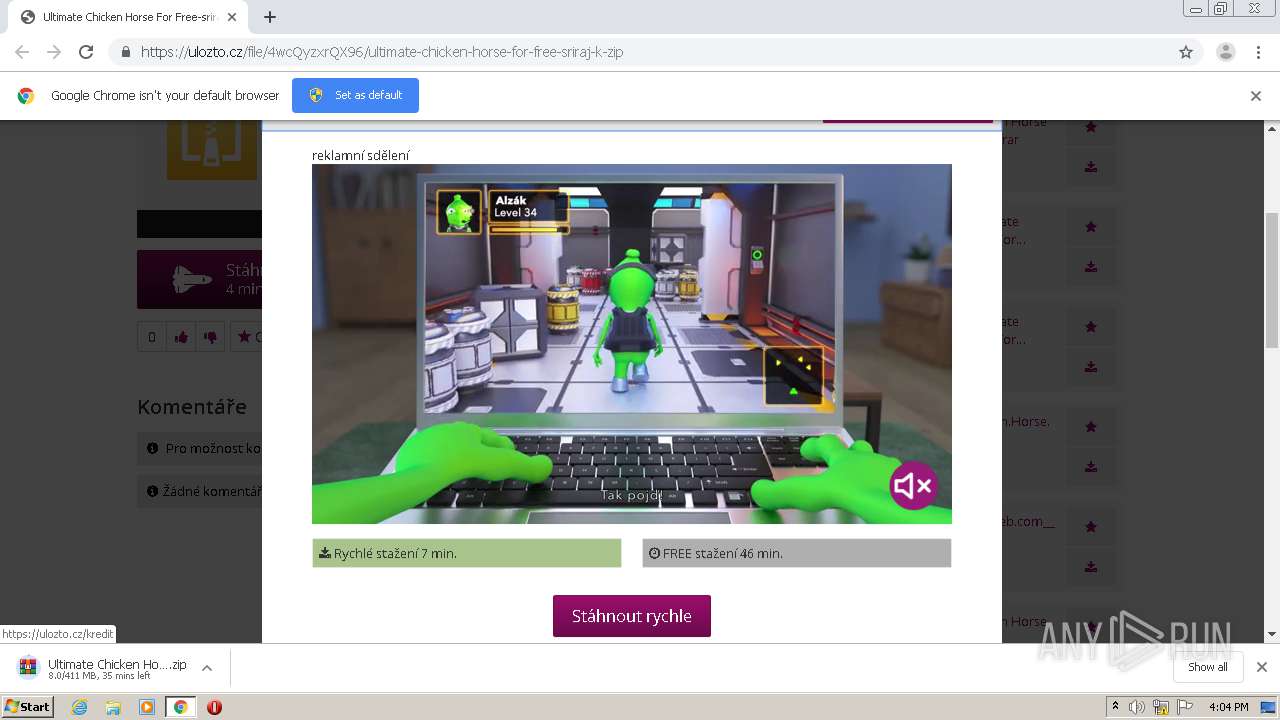Click the address bar URL
Screen dimensions: 1280x720
382,52
